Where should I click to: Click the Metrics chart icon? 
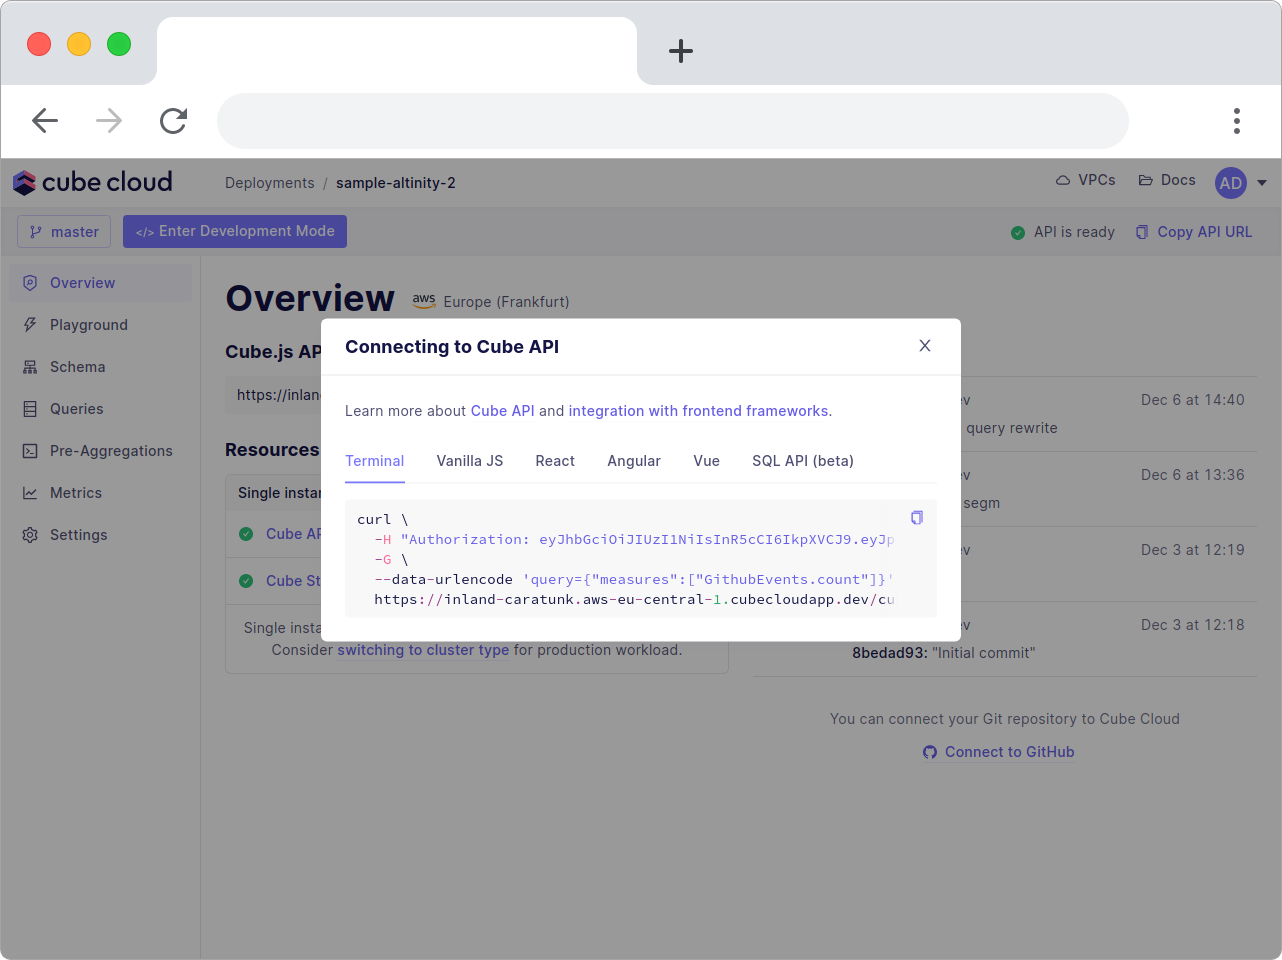click(x=30, y=493)
